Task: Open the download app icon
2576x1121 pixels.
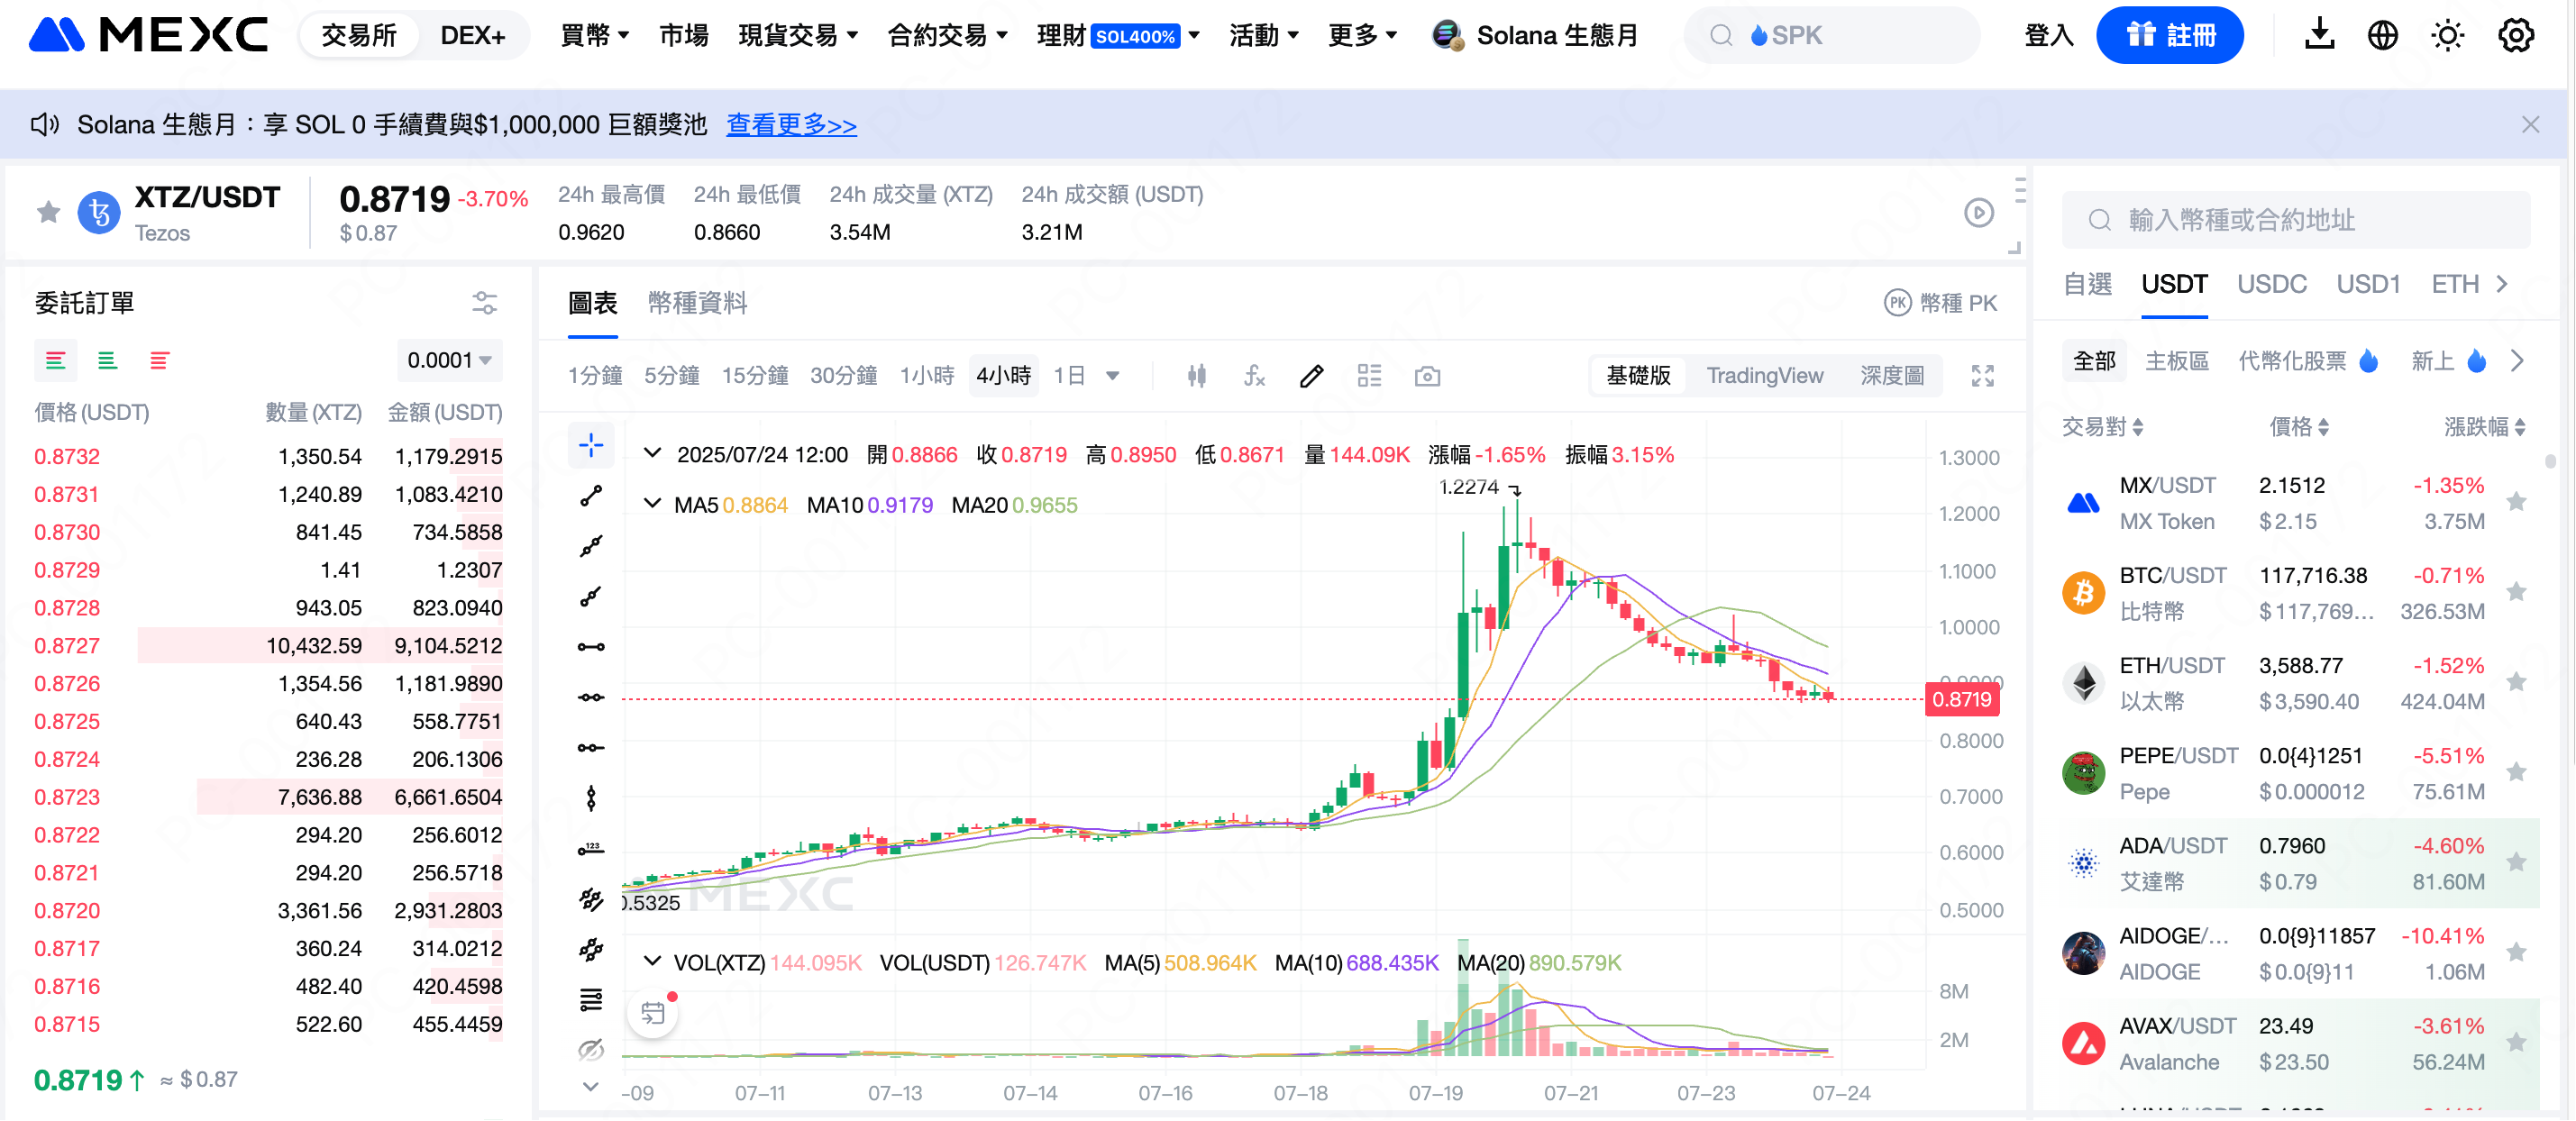Action: tap(2319, 35)
